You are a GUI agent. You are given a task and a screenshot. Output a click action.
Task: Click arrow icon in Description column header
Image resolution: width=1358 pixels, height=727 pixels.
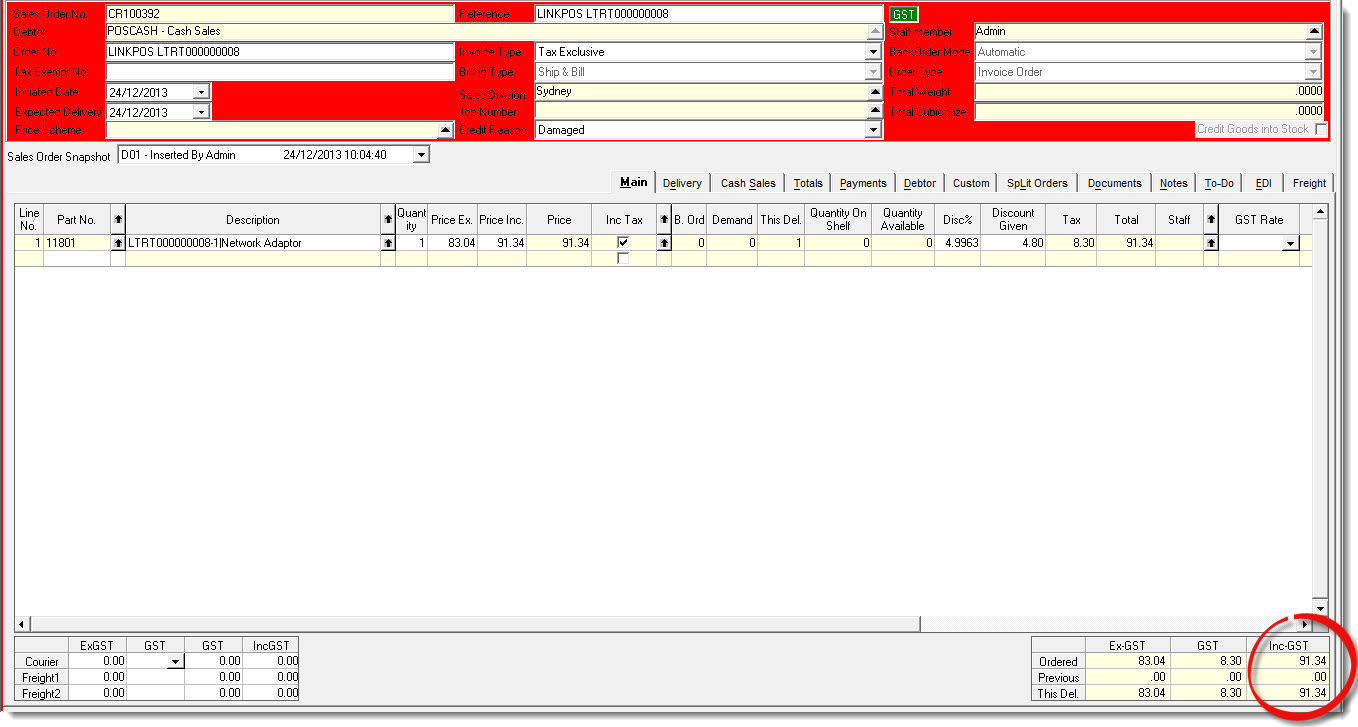[388, 219]
